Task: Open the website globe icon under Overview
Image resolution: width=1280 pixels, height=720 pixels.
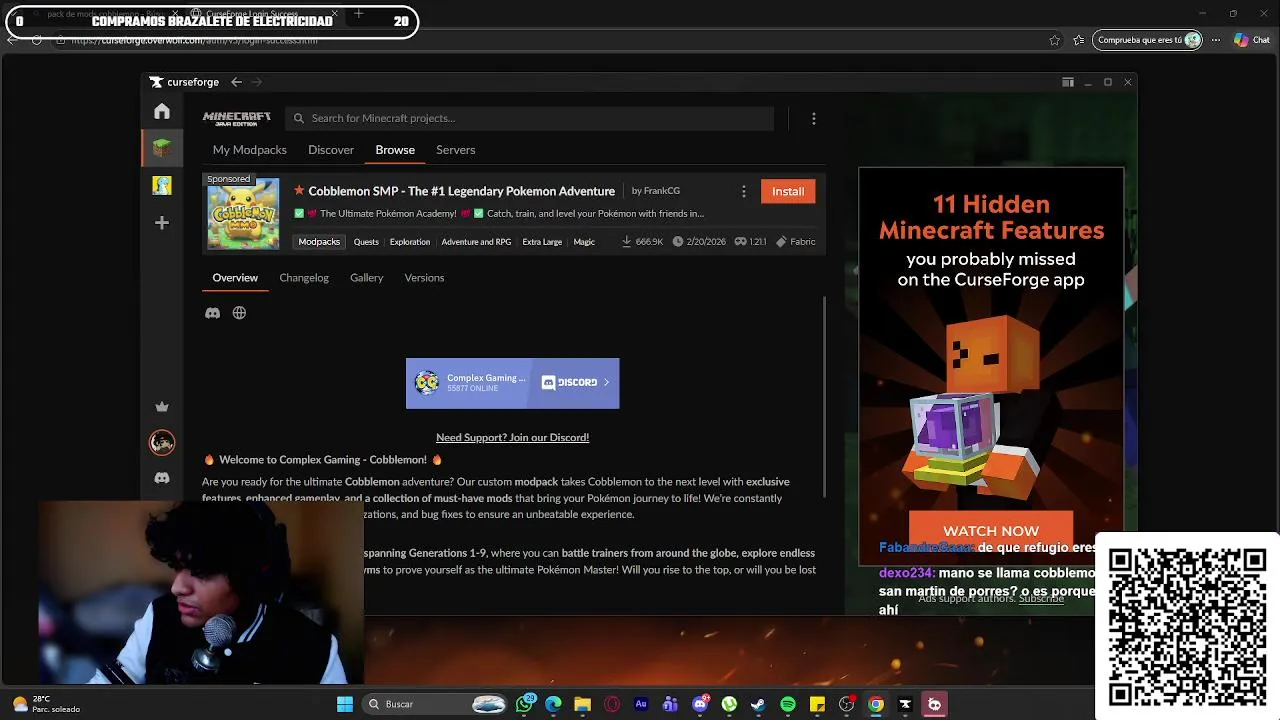Action: (x=239, y=313)
